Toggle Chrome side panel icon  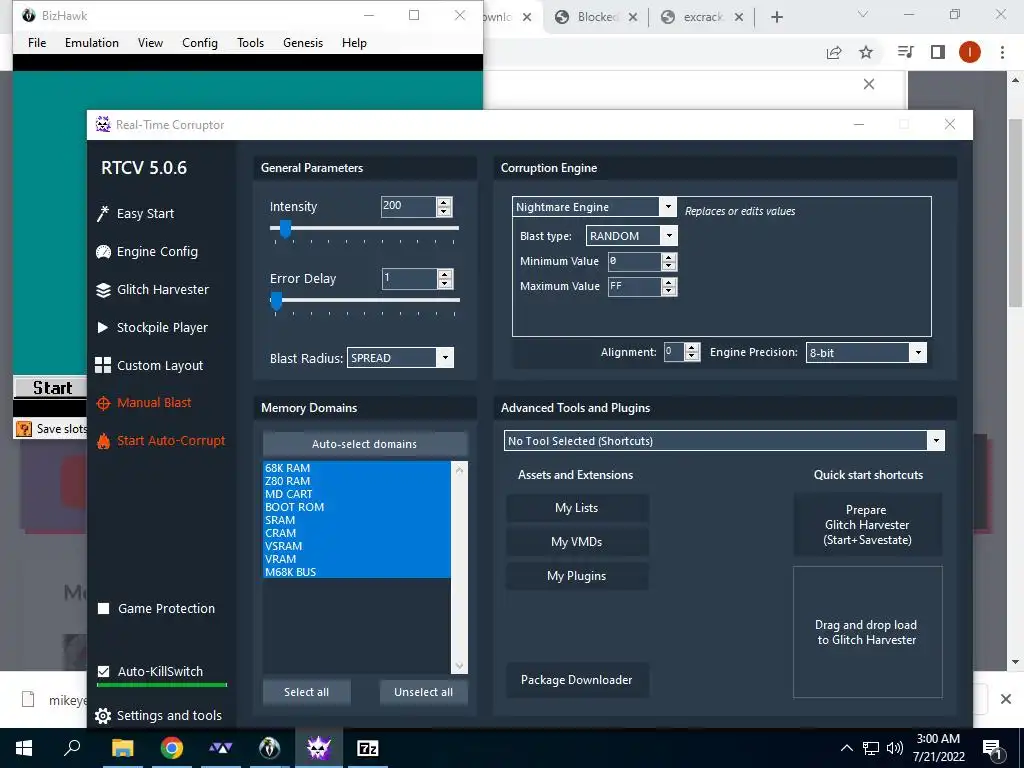point(938,52)
